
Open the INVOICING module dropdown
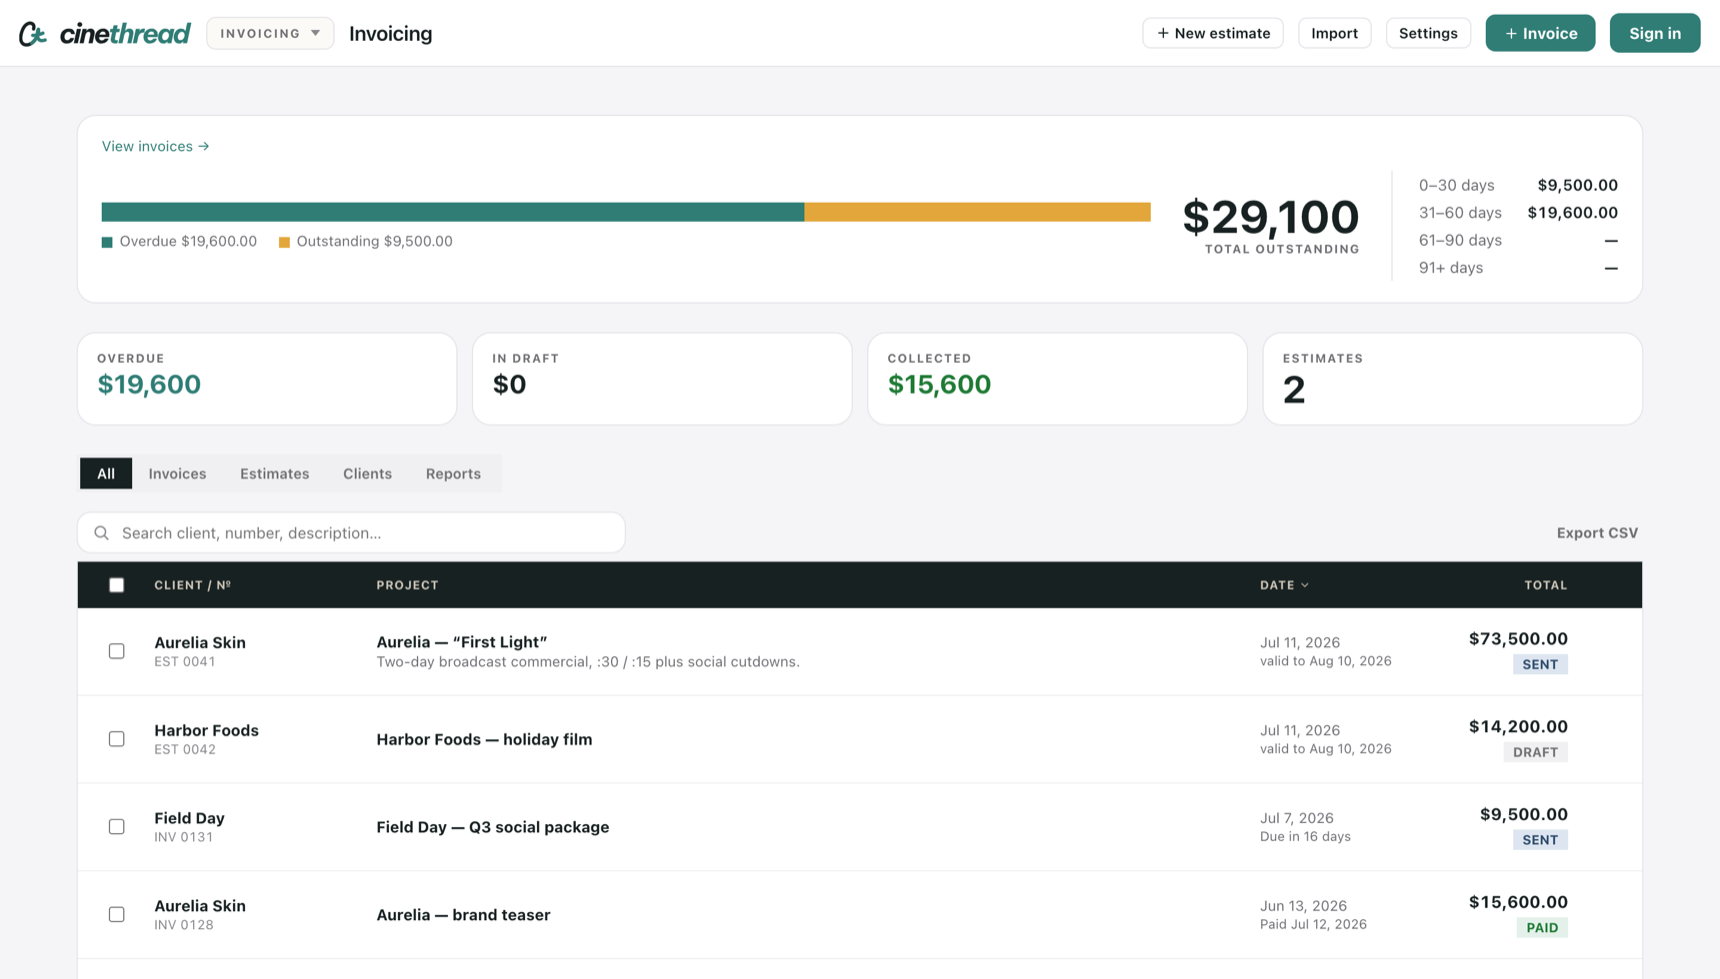(x=270, y=33)
